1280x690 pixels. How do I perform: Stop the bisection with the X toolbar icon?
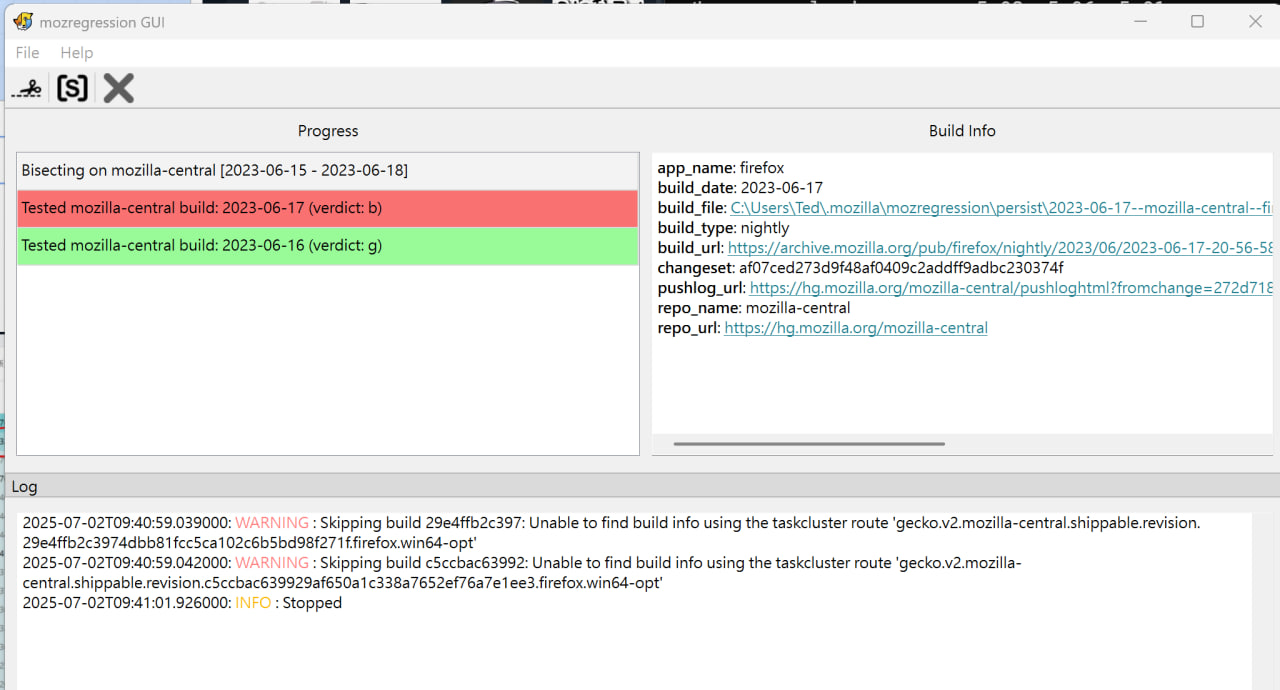tap(118, 89)
